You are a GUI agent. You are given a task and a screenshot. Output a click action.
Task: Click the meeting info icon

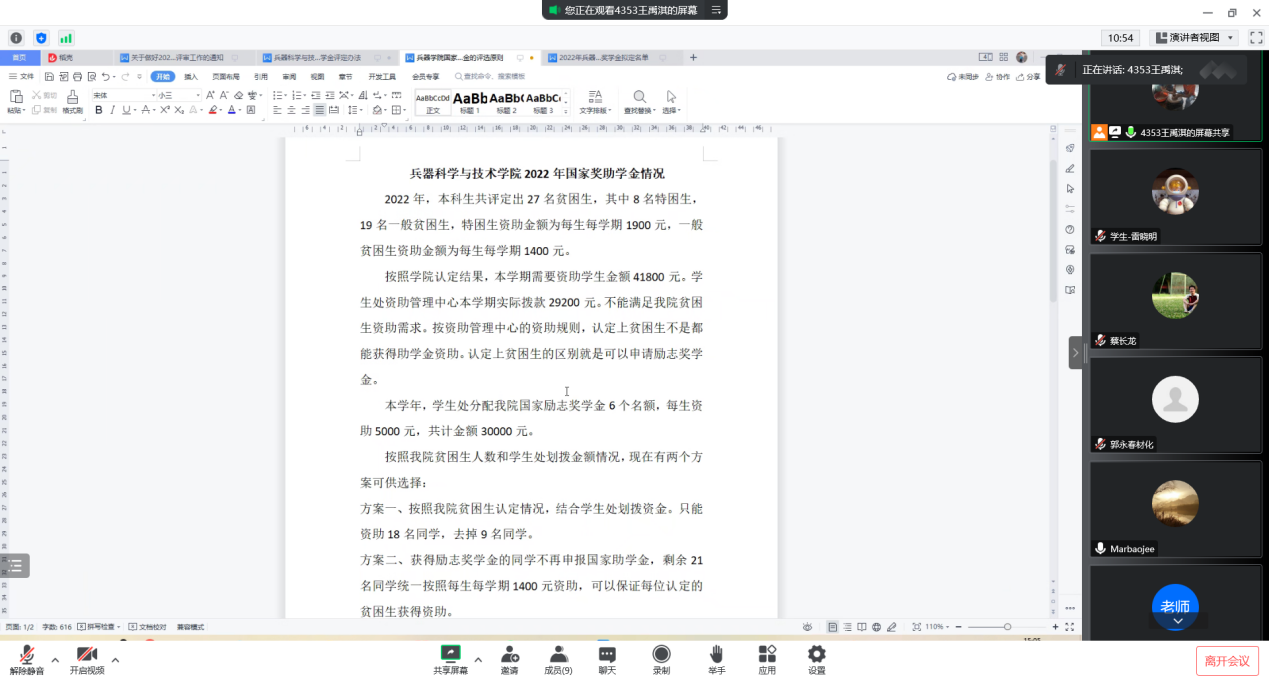[16, 38]
